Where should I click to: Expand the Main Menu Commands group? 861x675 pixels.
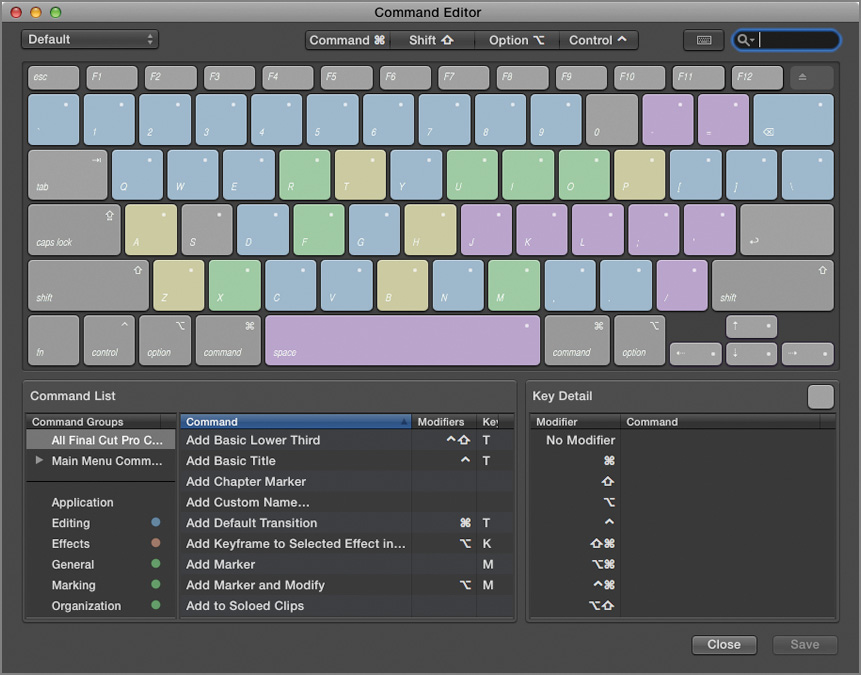tap(39, 460)
